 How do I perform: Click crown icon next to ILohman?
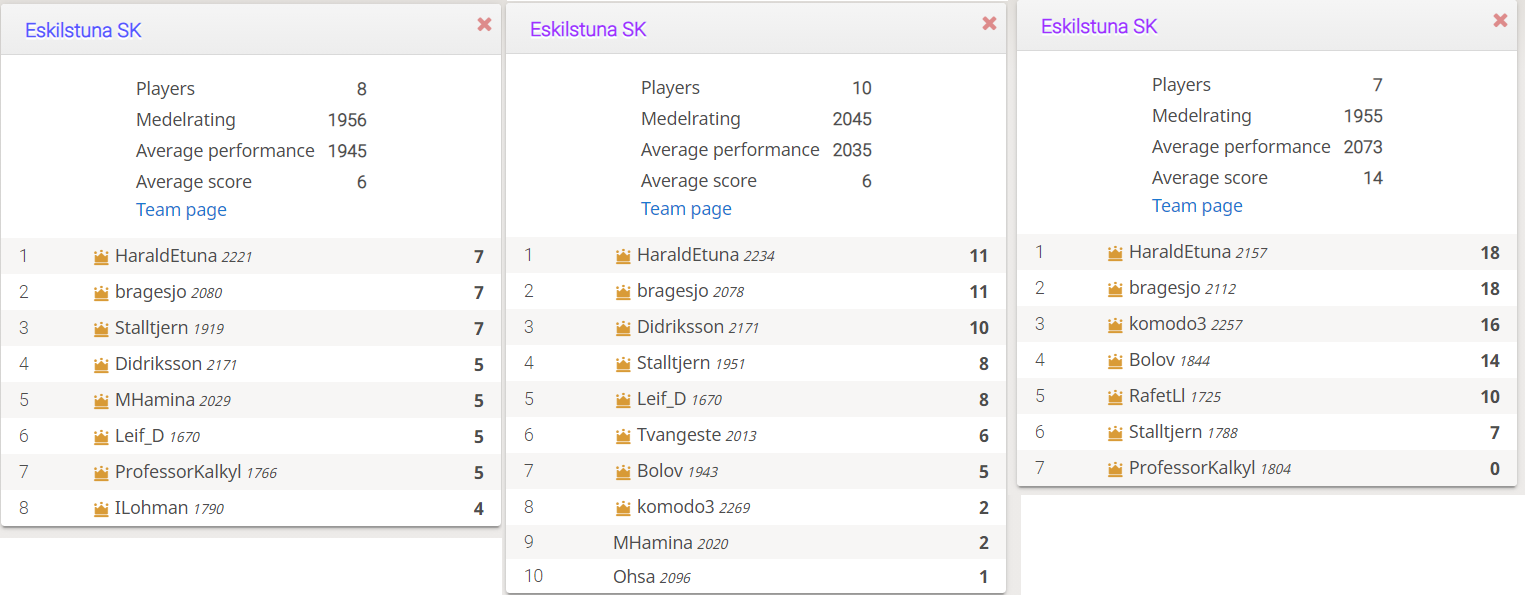tap(100, 509)
